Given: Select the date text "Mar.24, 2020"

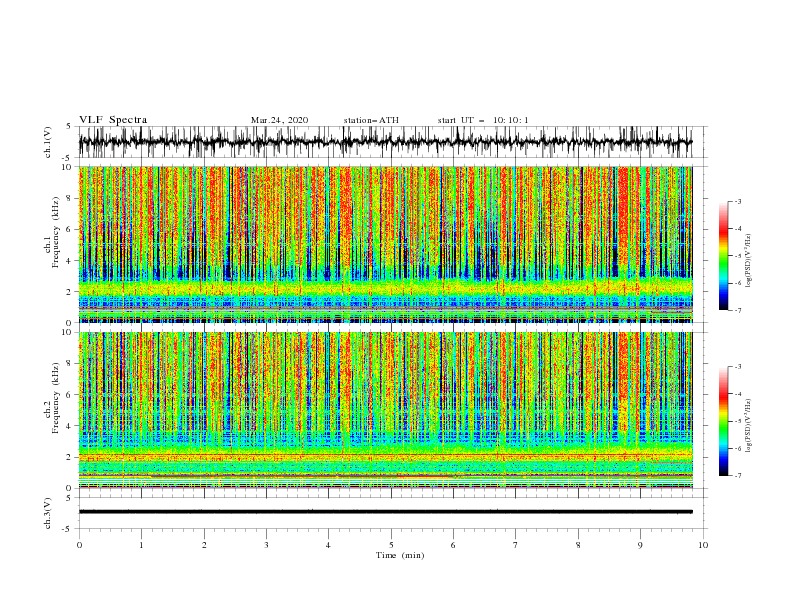Looking at the screenshot, I should click(x=279, y=120).
